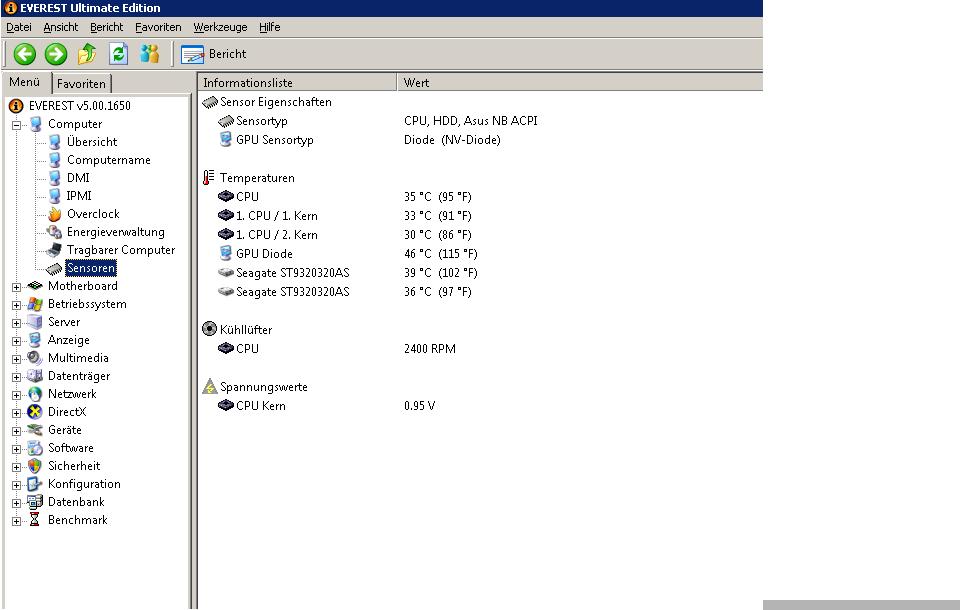The height and width of the screenshot is (610, 960).
Task: Click the Datenbank icon in tree
Action: [35, 502]
